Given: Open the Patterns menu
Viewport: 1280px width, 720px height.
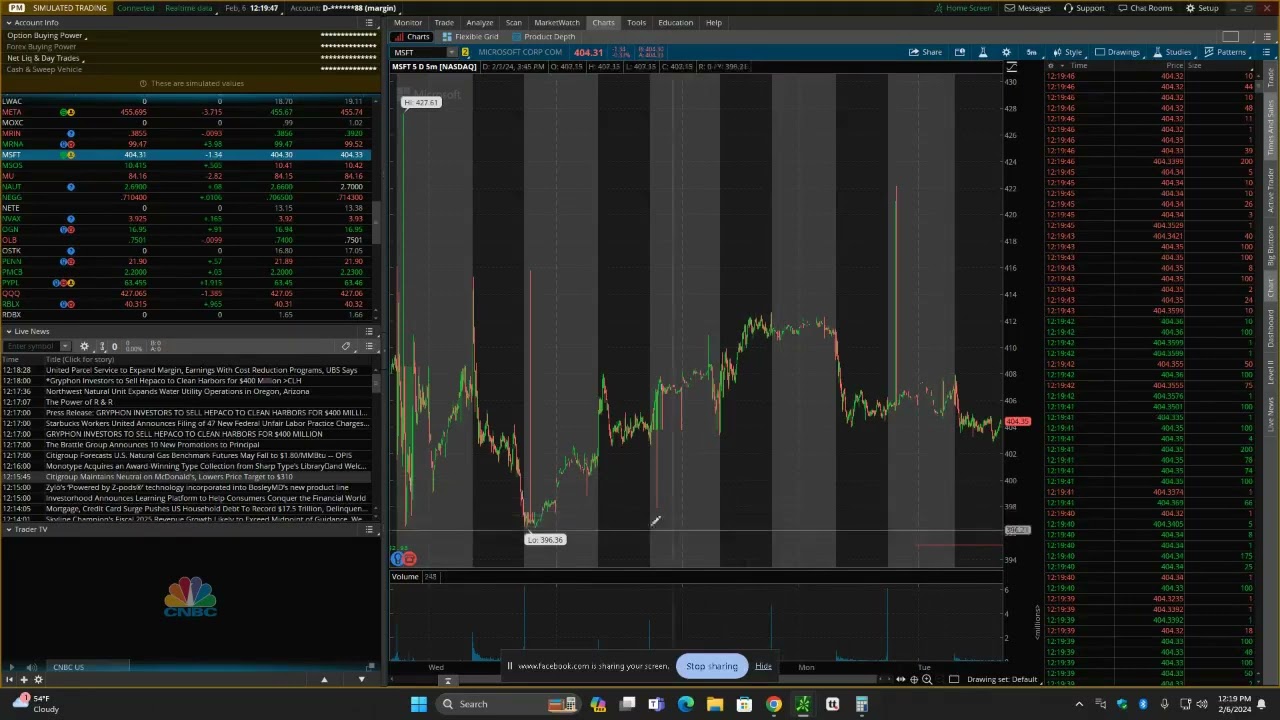Looking at the screenshot, I should [1225, 52].
